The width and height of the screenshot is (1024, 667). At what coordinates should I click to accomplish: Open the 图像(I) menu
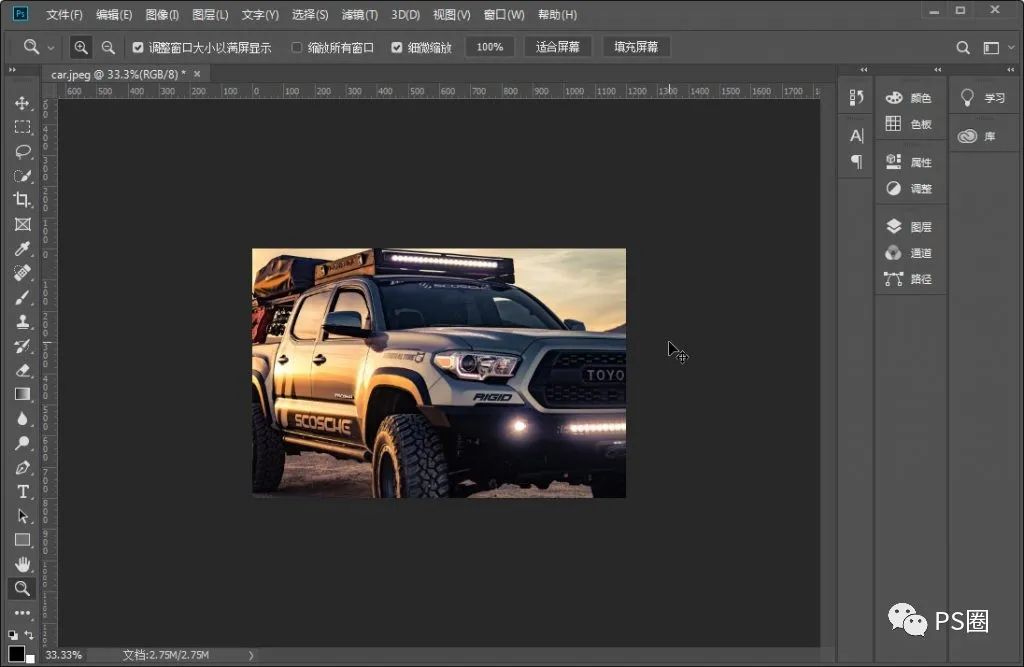[162, 14]
